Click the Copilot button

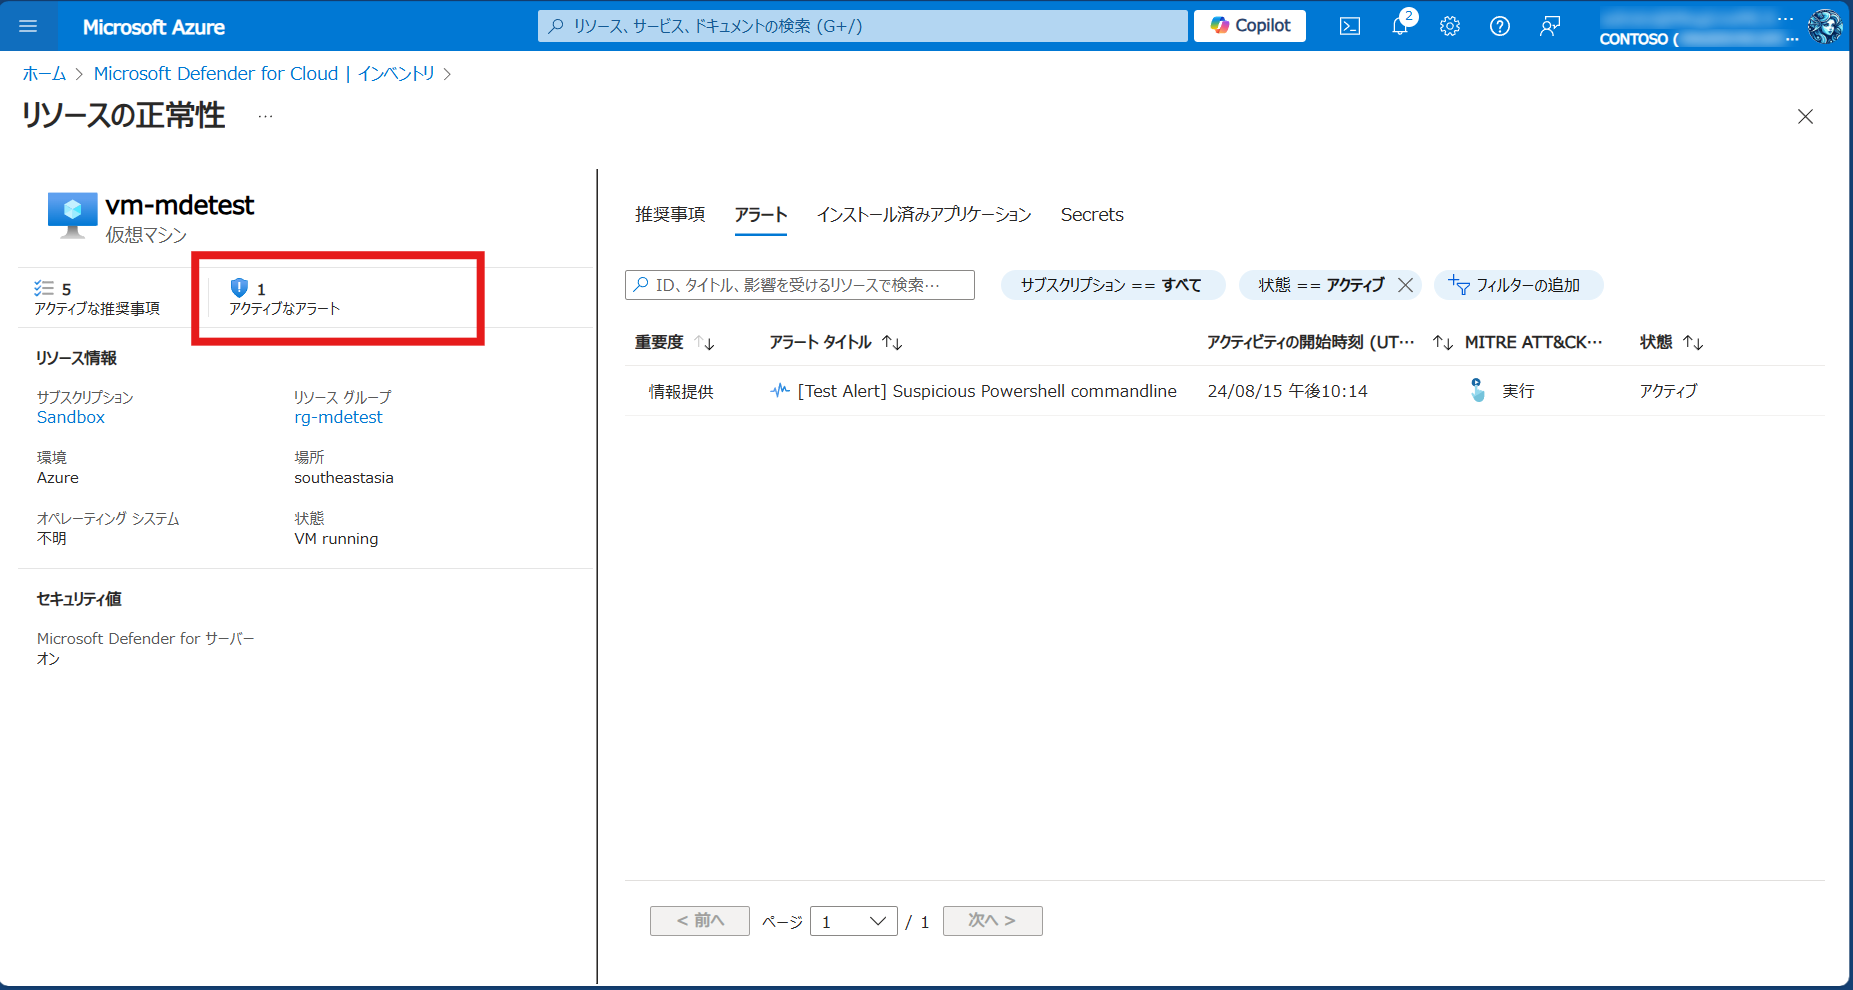1250,26
